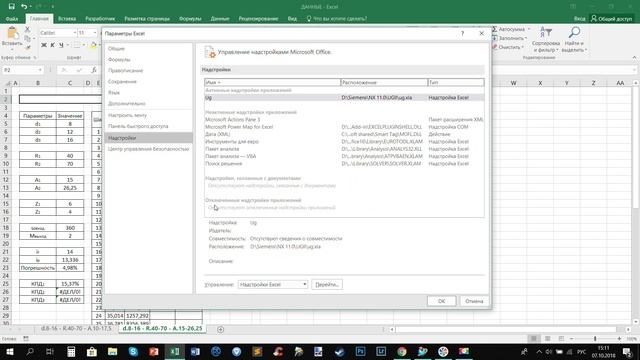Select Общие category in Excel options
Image resolution: width=640 pixels, height=360 pixels.
point(148,49)
